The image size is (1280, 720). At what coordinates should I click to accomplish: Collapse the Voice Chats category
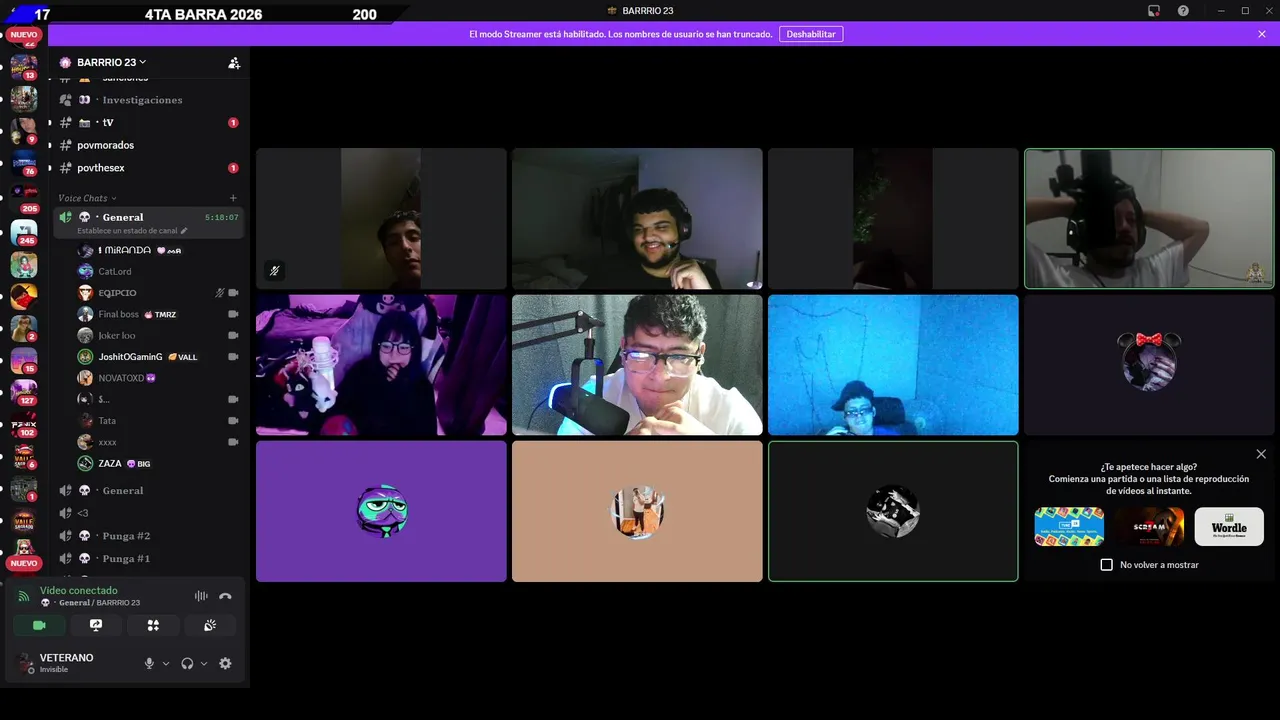pos(87,198)
